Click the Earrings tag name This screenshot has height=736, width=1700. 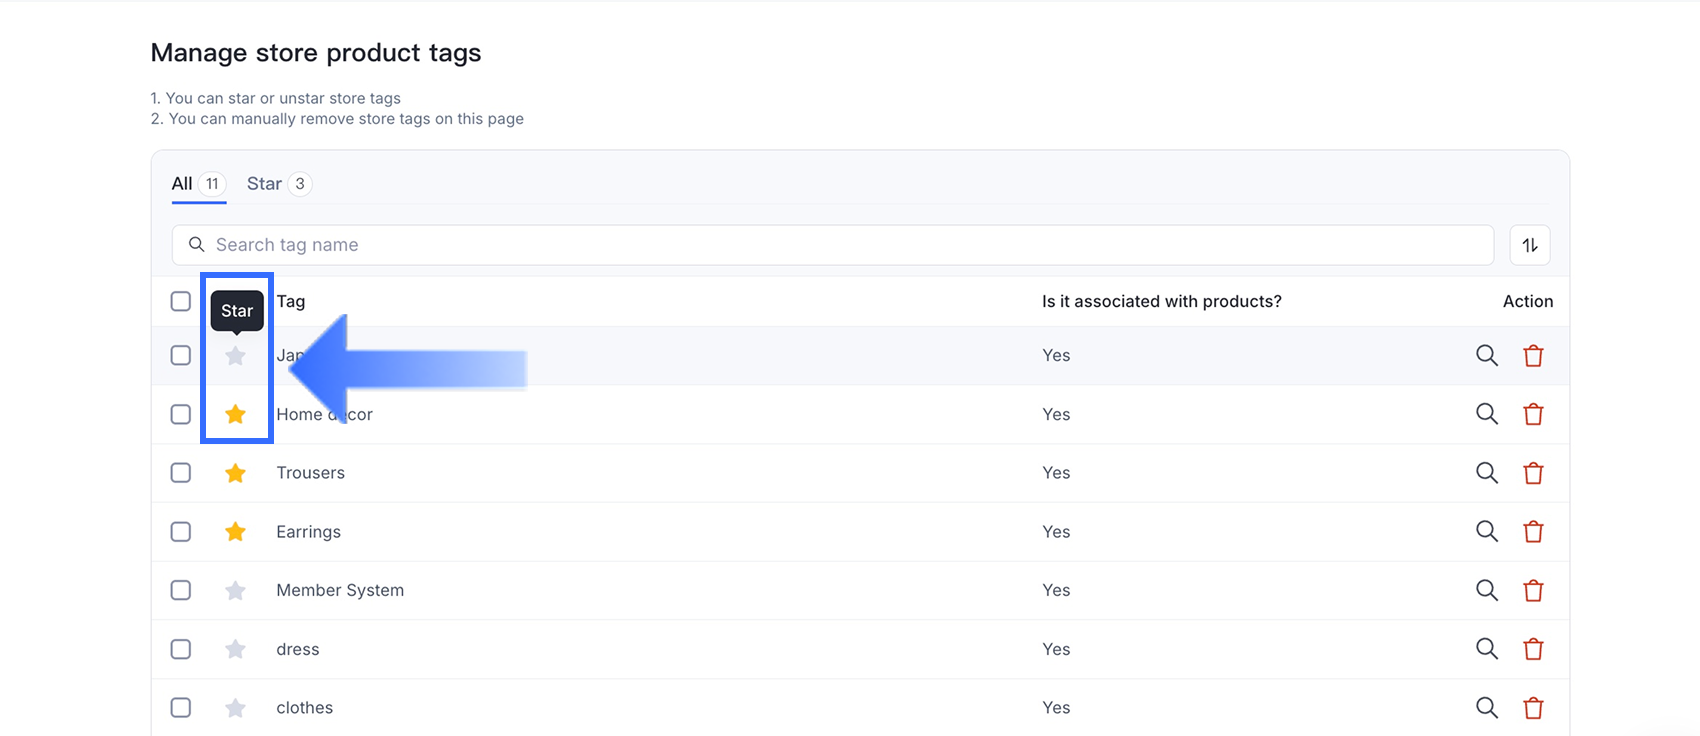click(308, 532)
